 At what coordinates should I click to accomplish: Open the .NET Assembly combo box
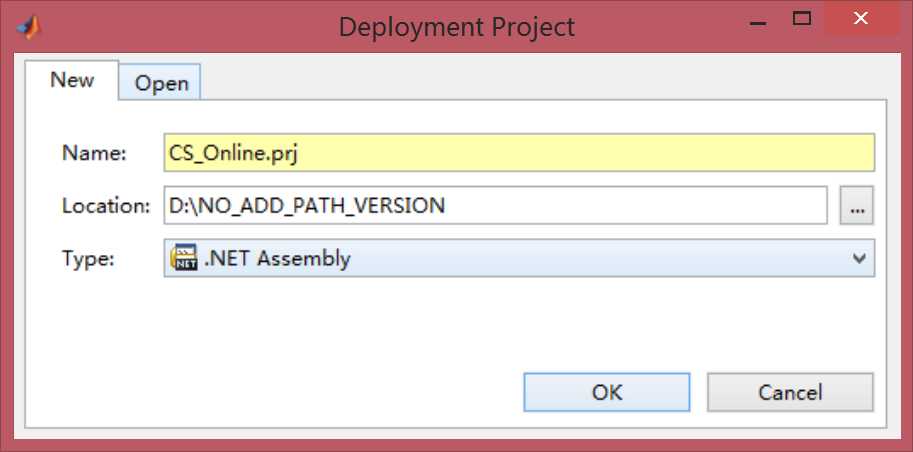coord(519,258)
